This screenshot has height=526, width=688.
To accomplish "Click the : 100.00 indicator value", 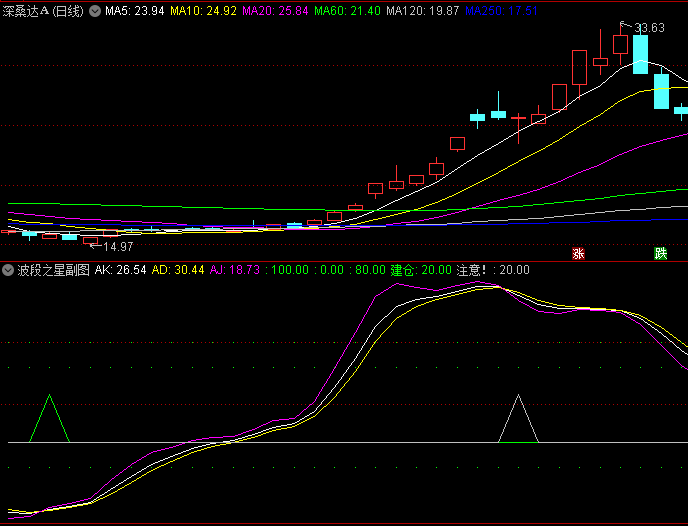I will tap(287, 270).
